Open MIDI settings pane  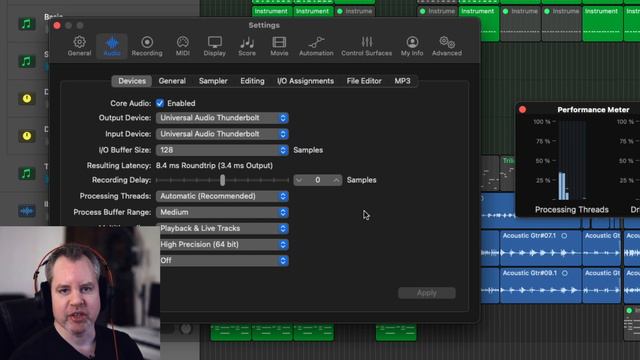point(182,46)
